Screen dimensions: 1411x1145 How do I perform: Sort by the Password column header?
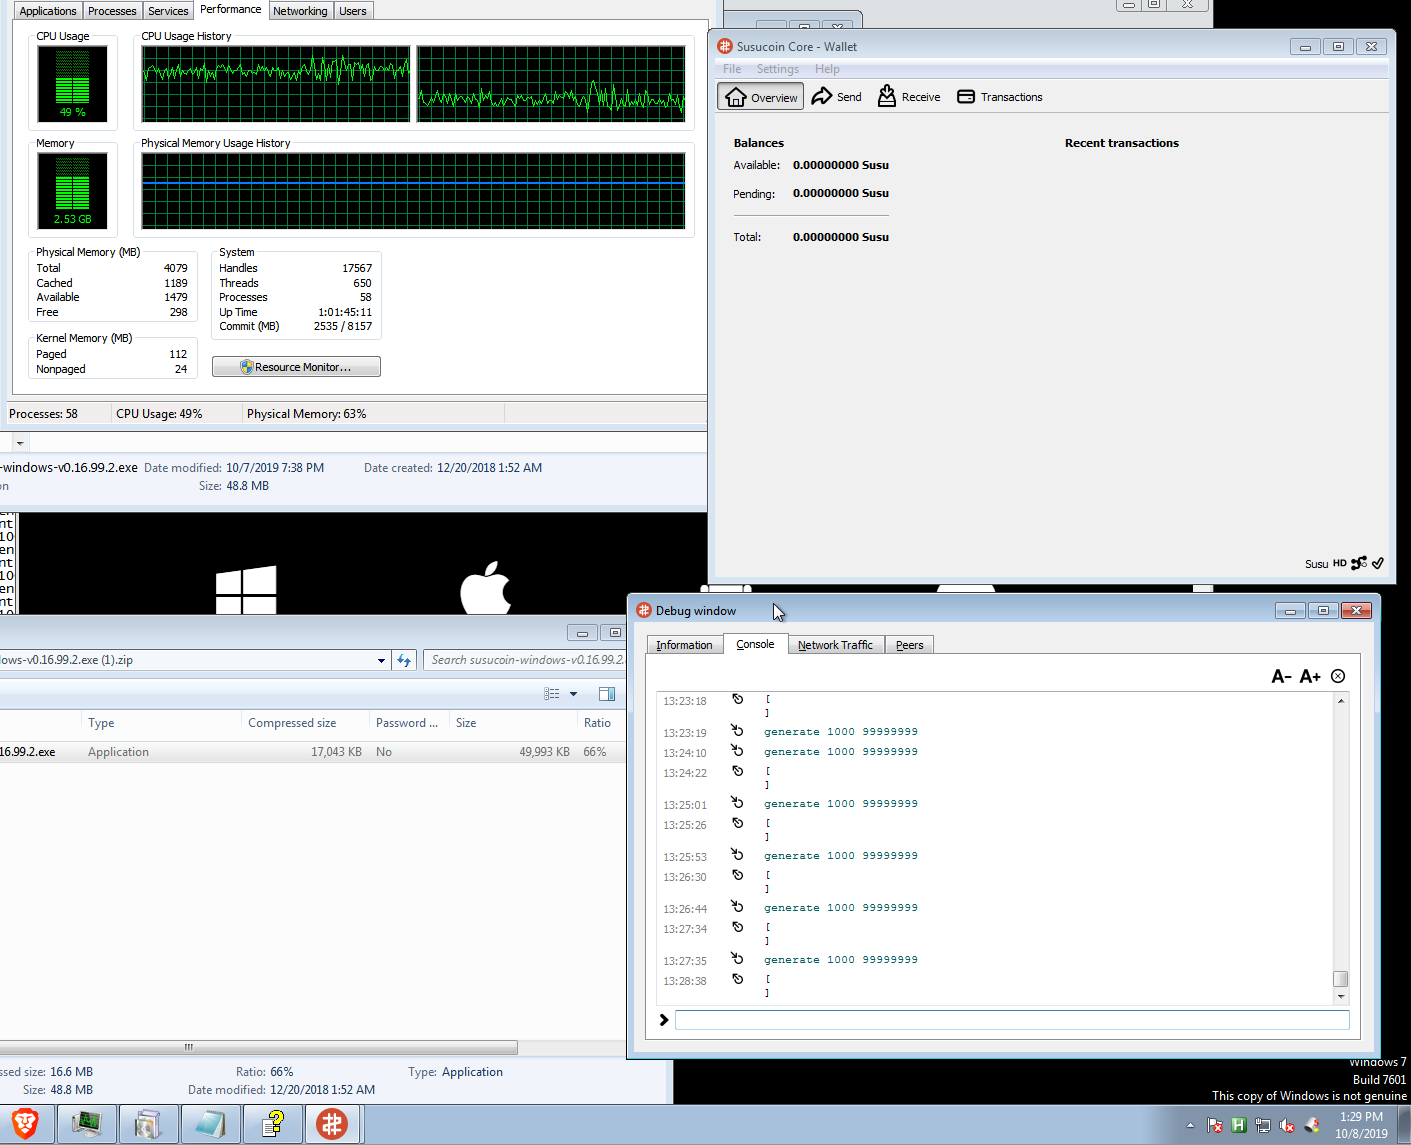click(407, 723)
